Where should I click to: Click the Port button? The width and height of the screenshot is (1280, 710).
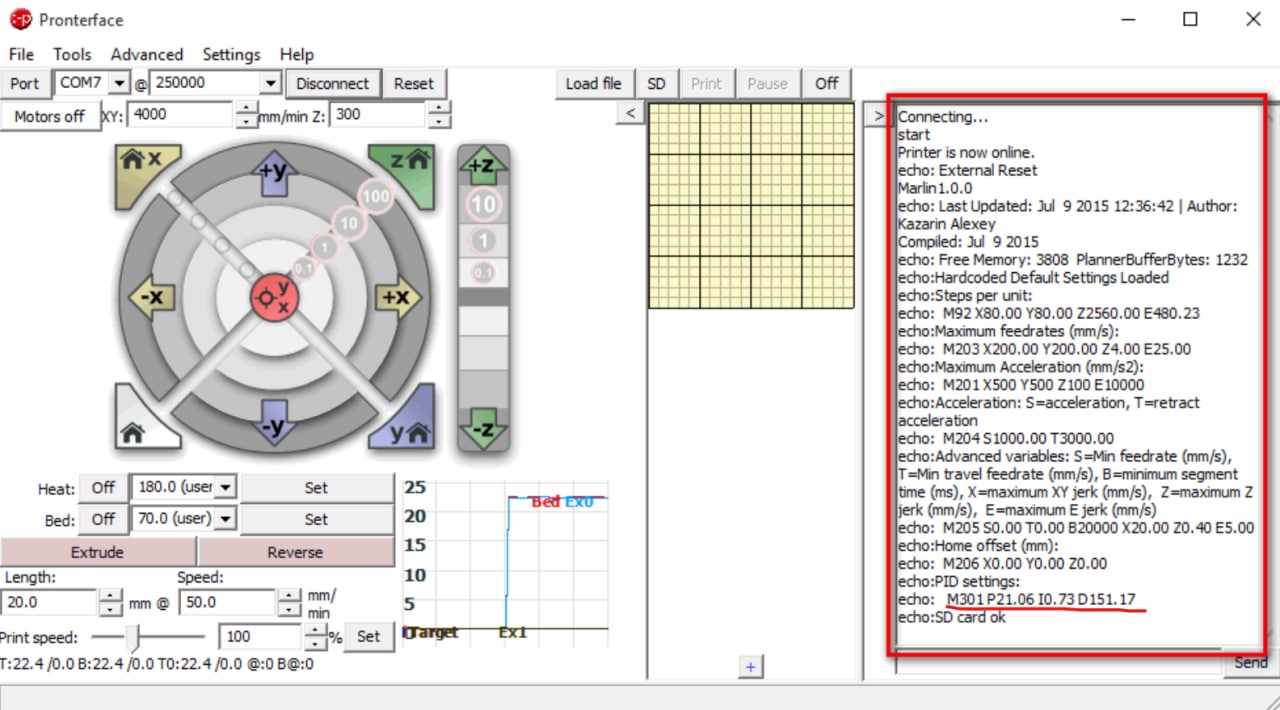pos(25,84)
